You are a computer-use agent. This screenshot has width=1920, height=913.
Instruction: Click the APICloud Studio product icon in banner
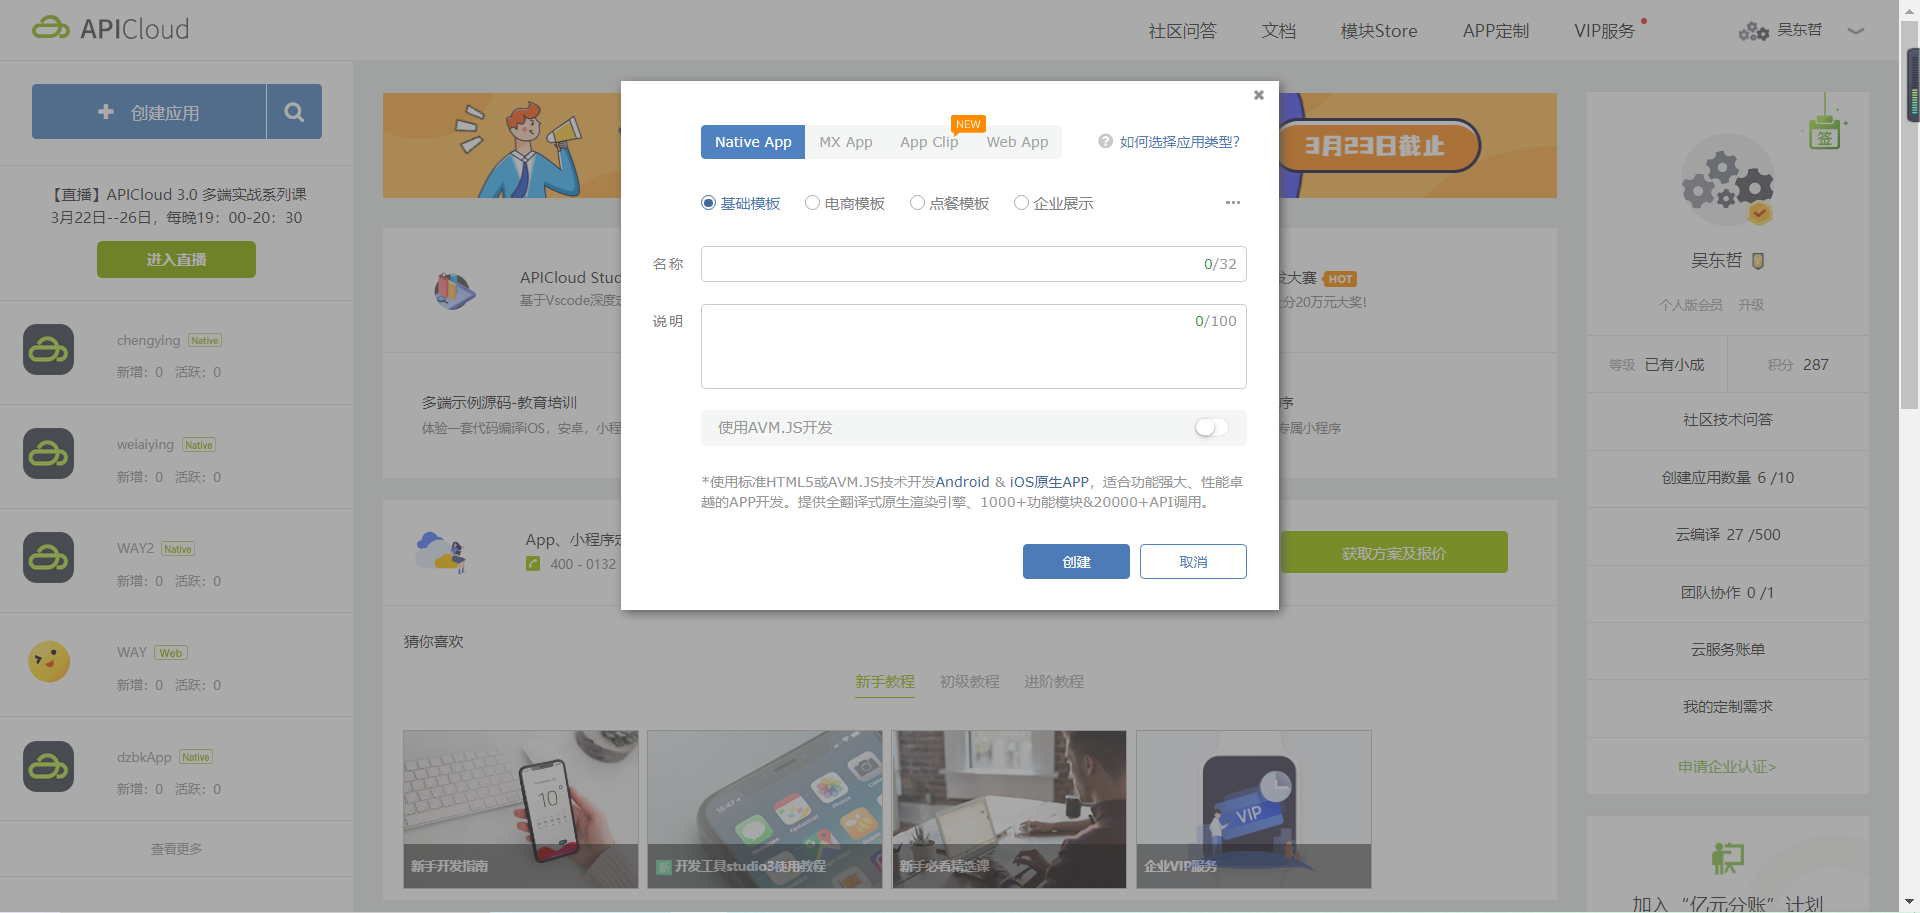click(x=455, y=290)
